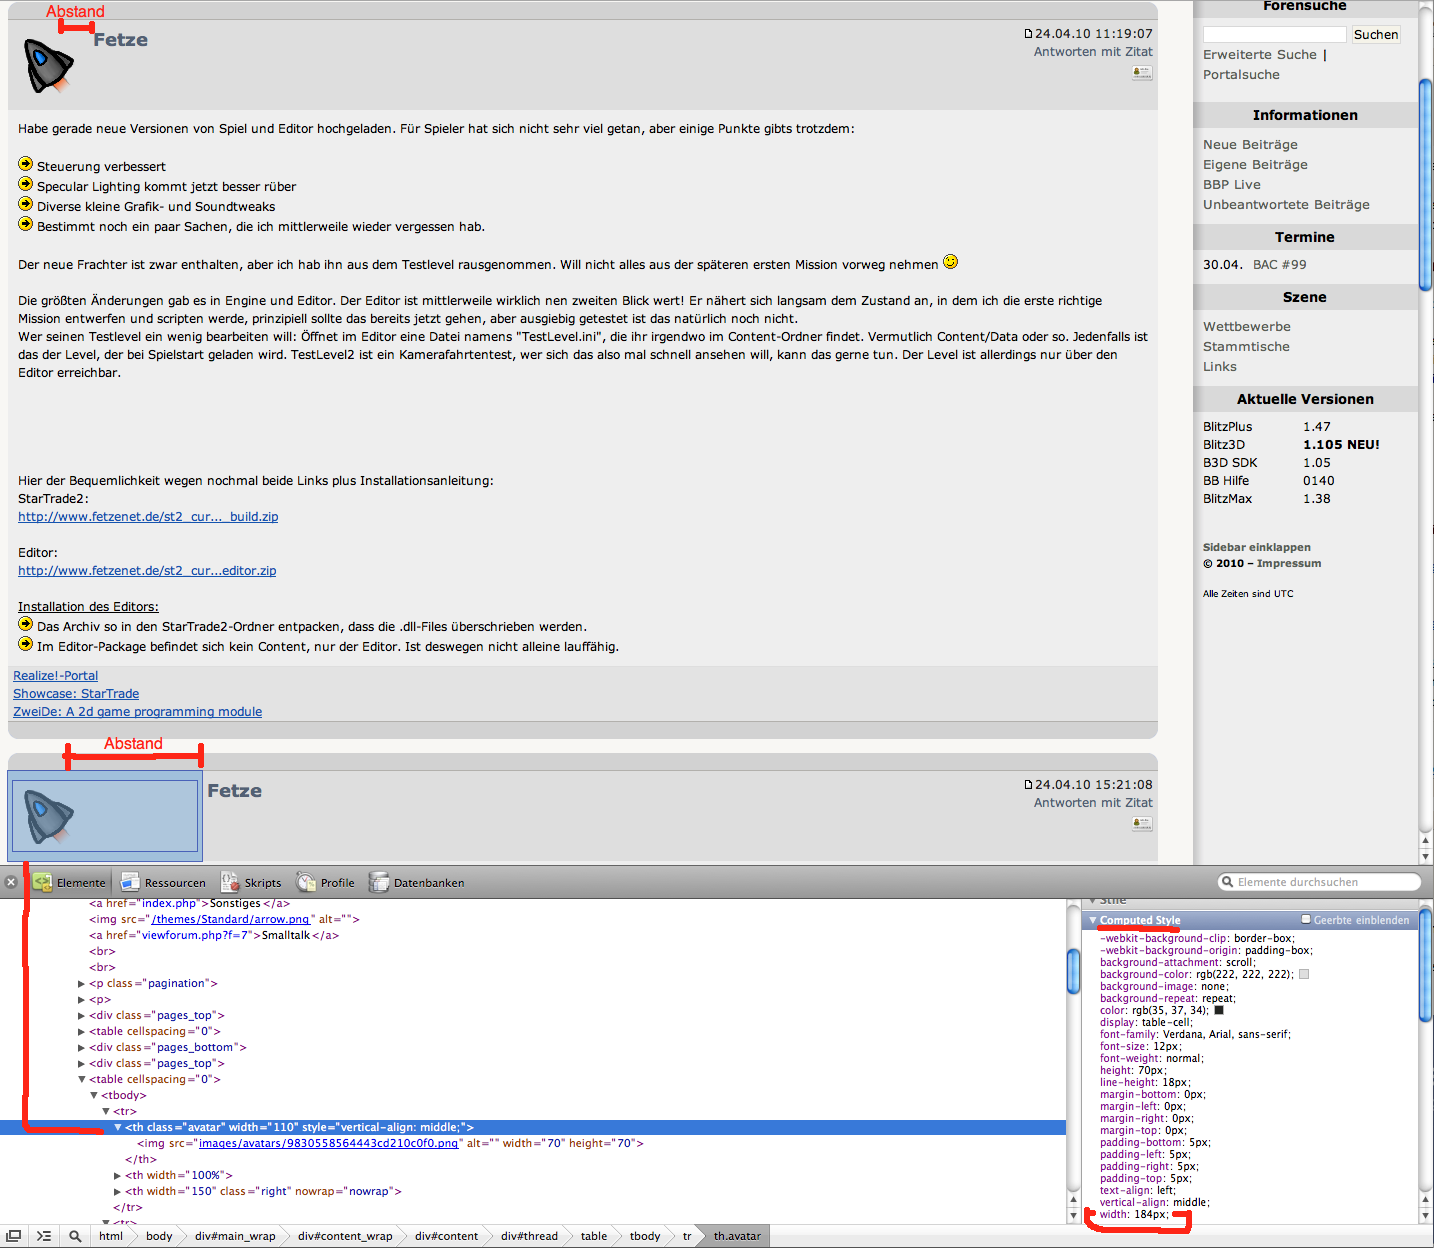The image size is (1434, 1248).
Task: Collapse the Computed Style section
Action: coord(1093,920)
